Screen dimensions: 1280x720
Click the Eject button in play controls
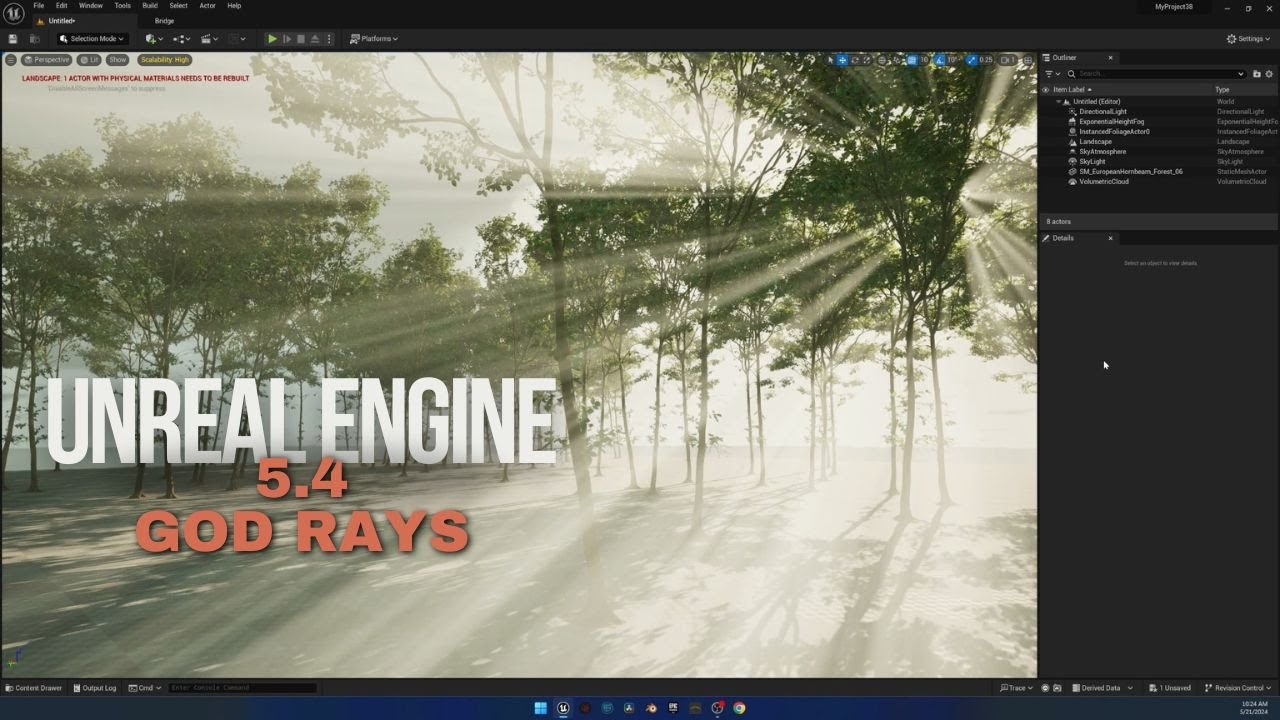[315, 39]
